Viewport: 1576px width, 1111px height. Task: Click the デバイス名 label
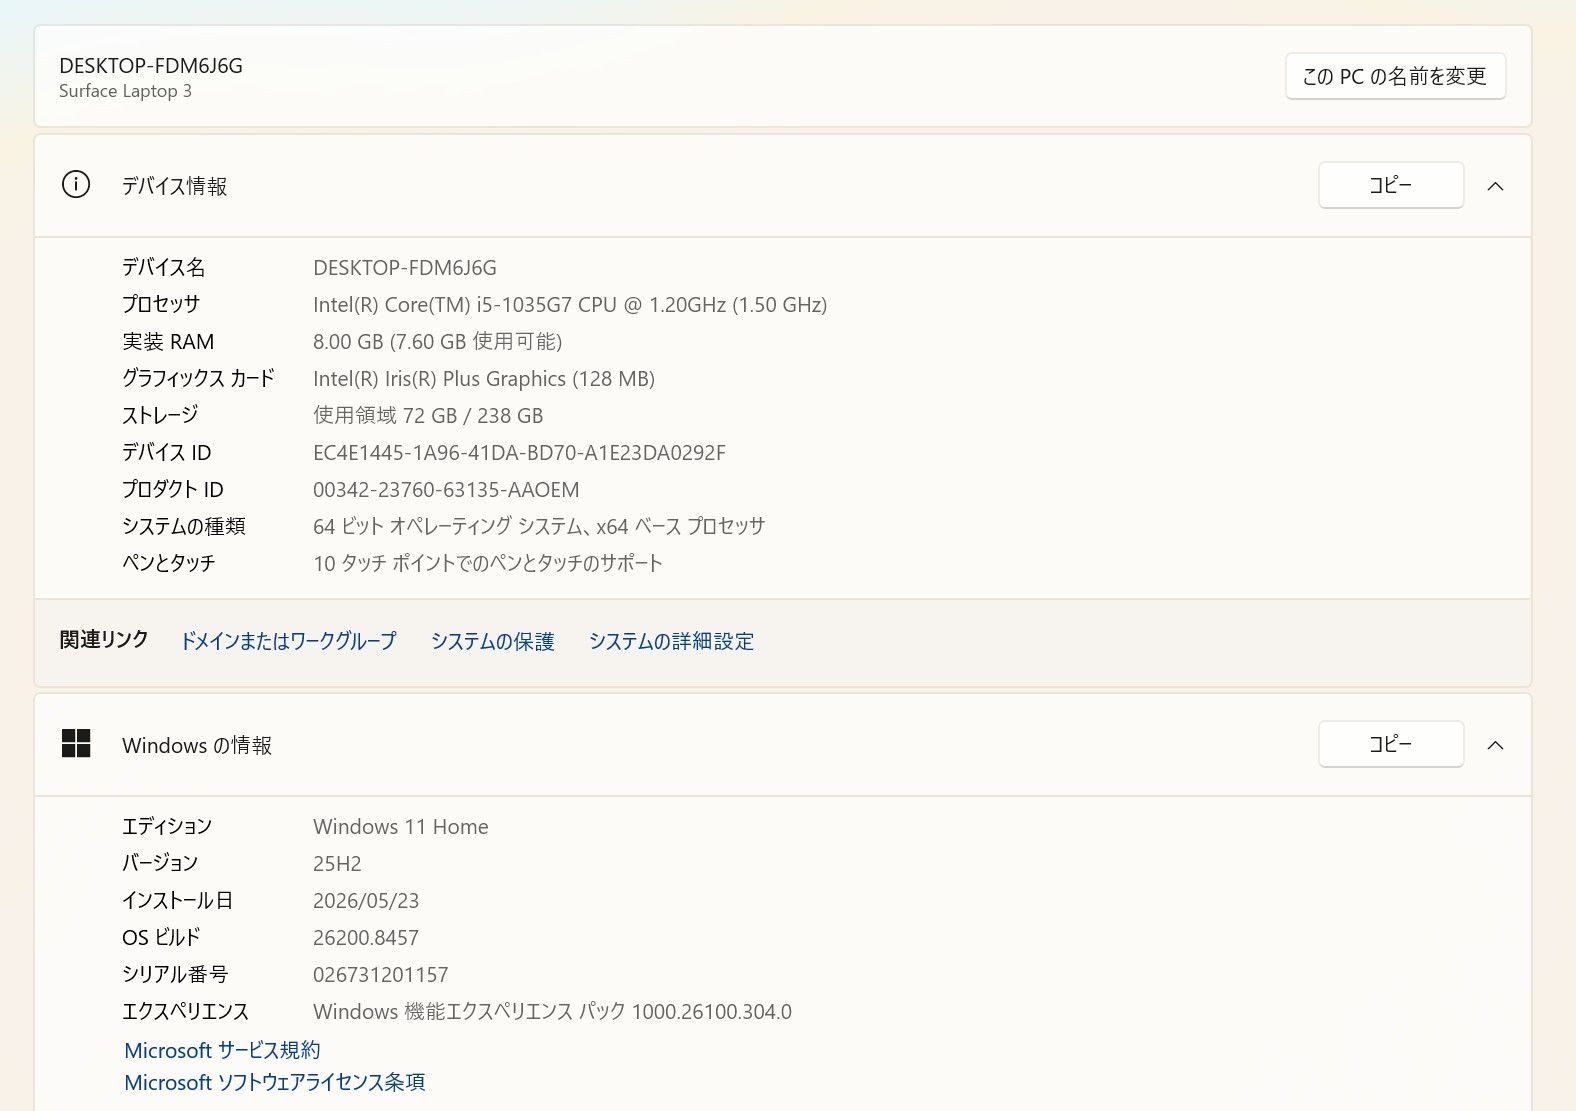pyautogui.click(x=164, y=267)
